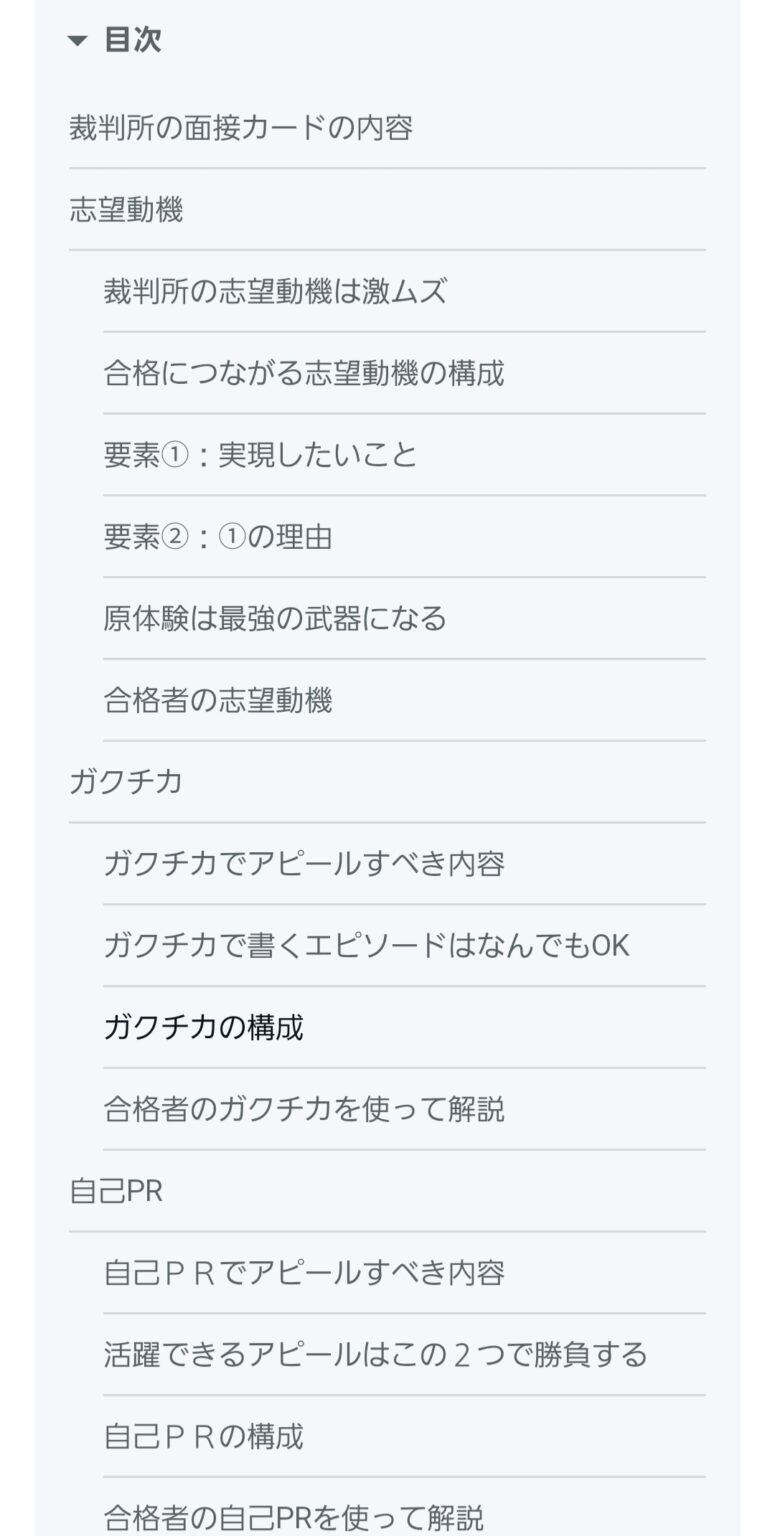Select 要素①：実現したいこと entry
Viewport: 775px width, 1536px height.
pyautogui.click(x=260, y=456)
